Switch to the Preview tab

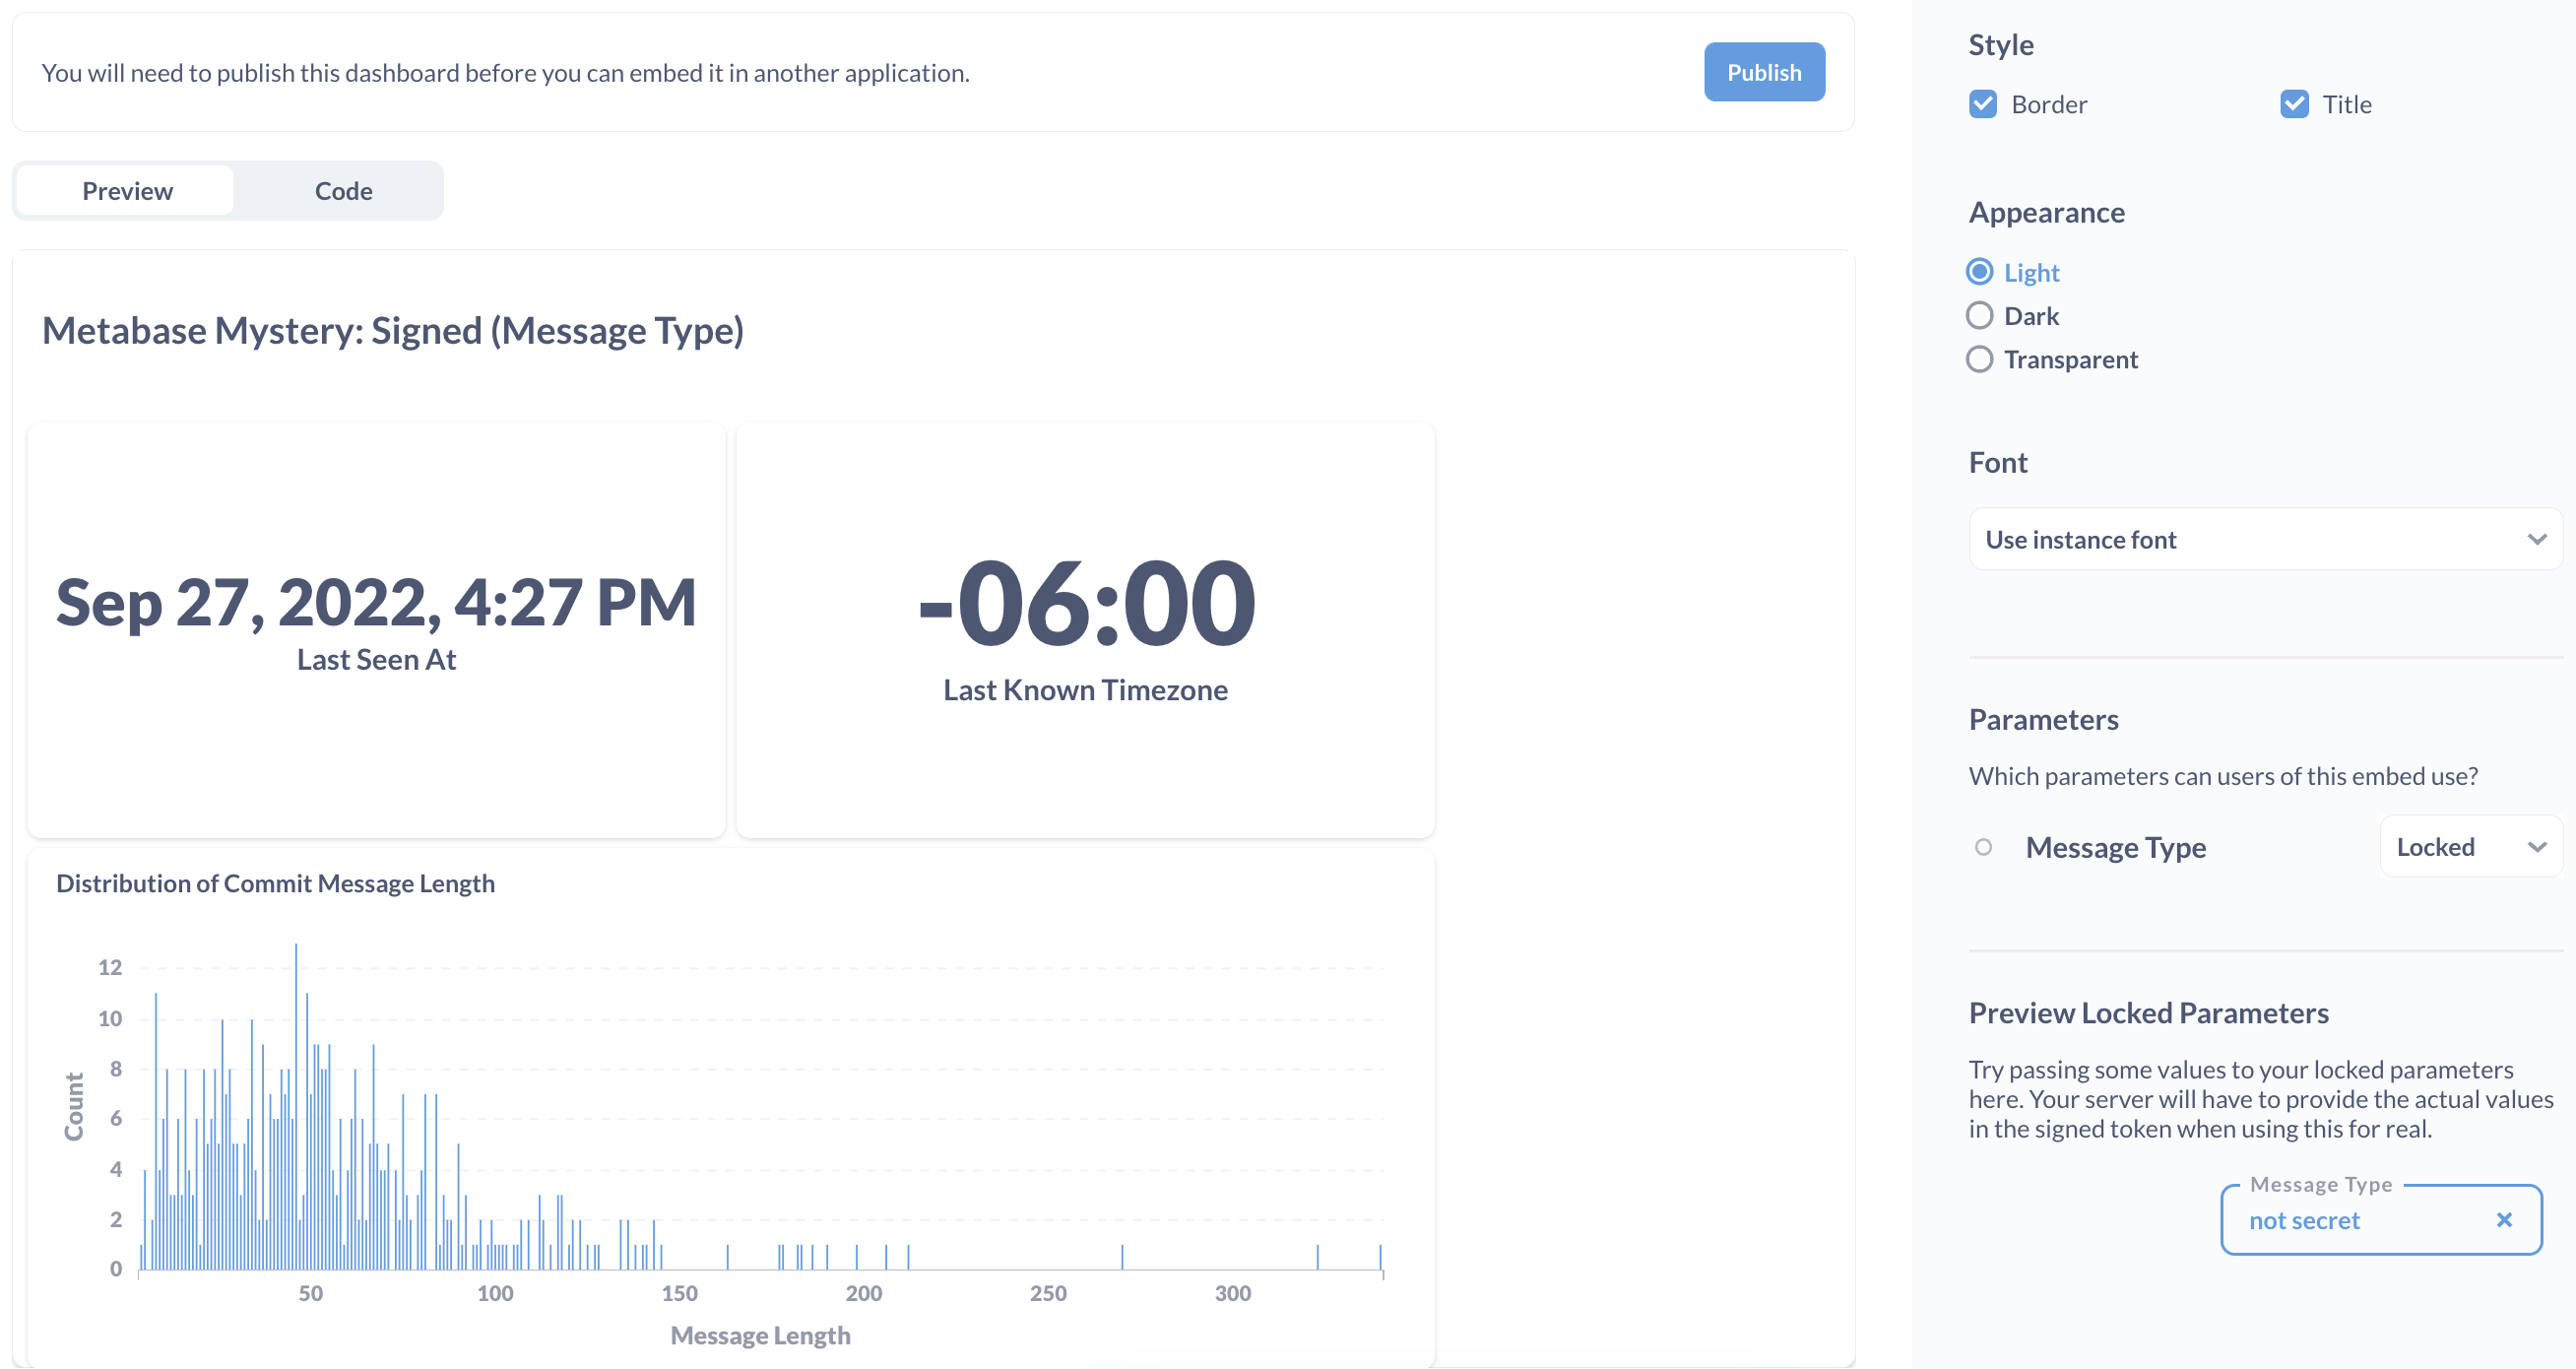[x=126, y=191]
